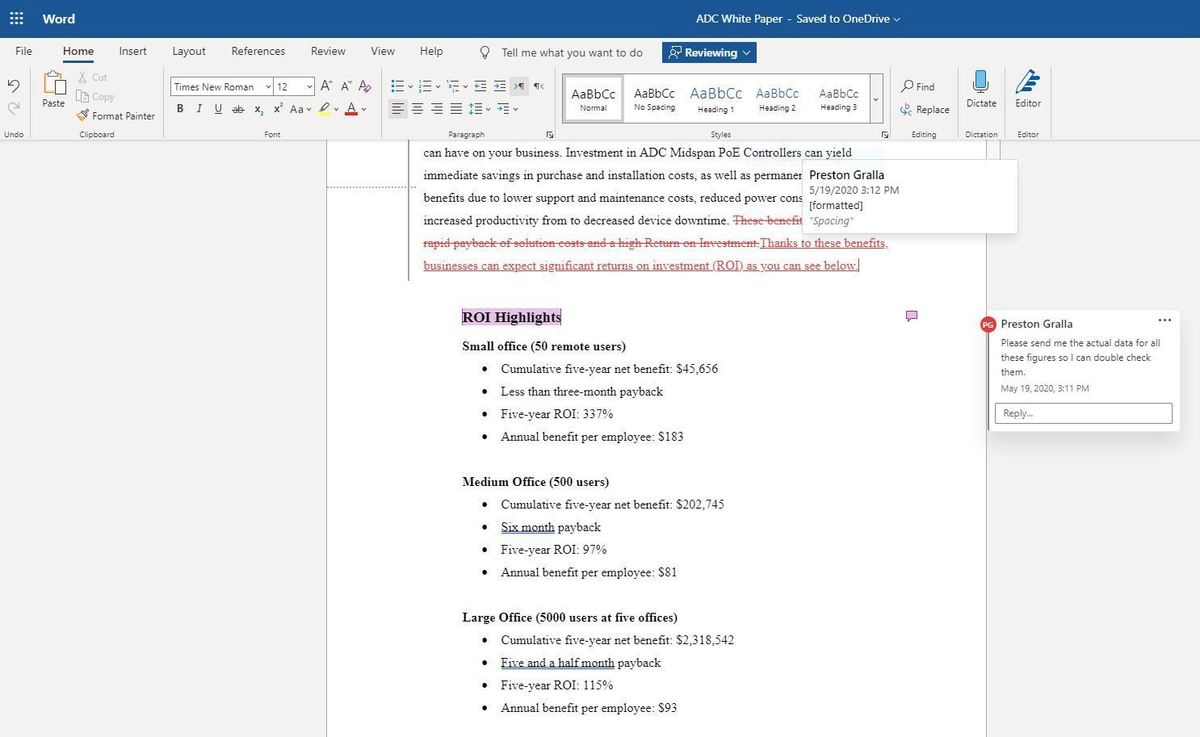Toggle Bold formatting
This screenshot has width=1200, height=737.
[x=180, y=109]
